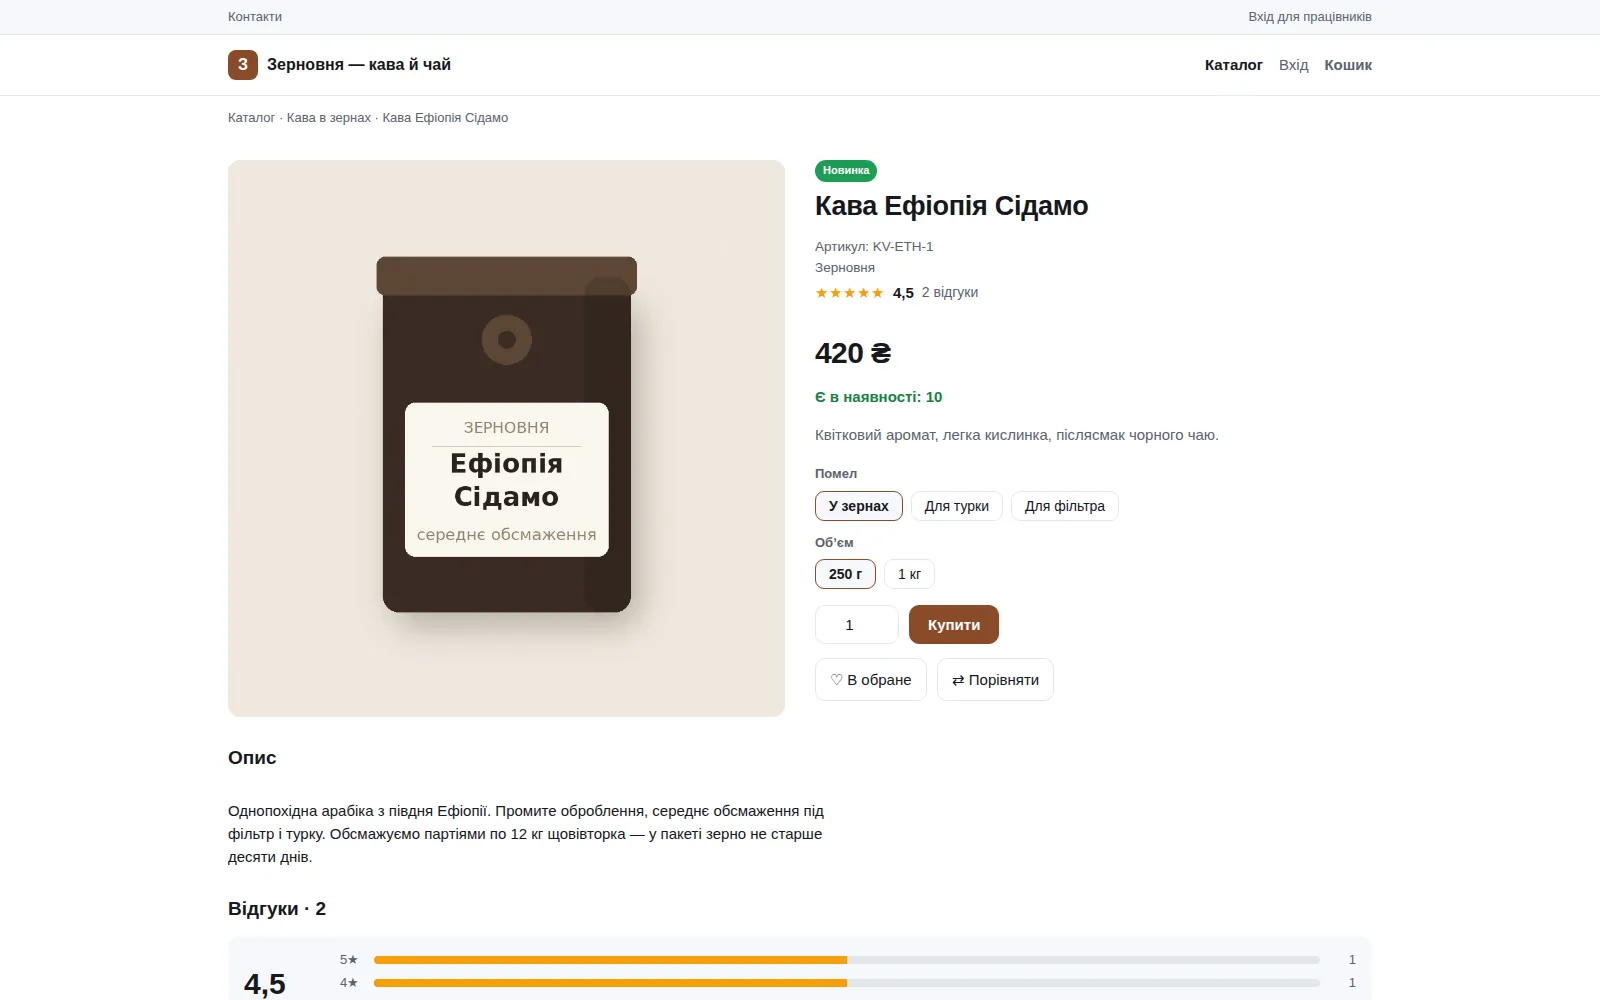Click the 2 відгуки reviews link

click(950, 293)
